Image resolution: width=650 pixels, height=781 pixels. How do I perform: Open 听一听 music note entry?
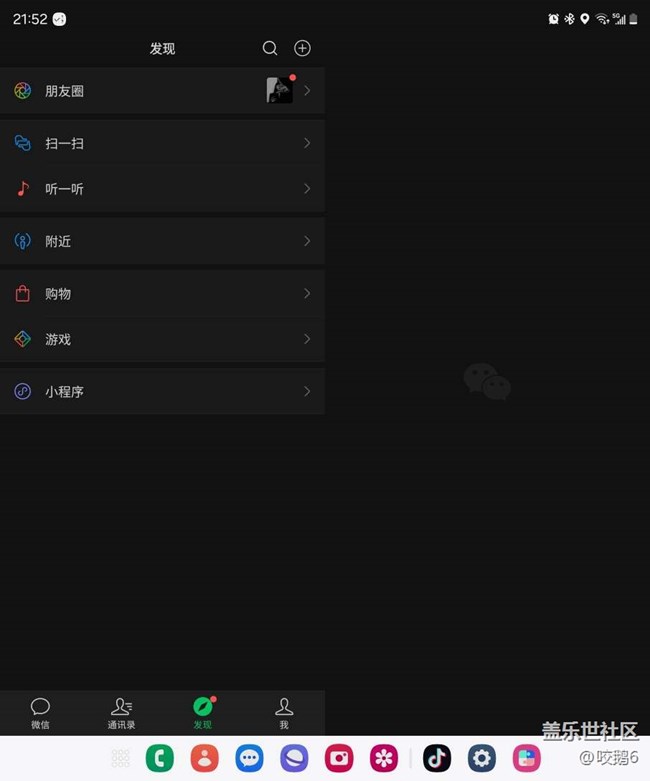pyautogui.click(x=162, y=189)
